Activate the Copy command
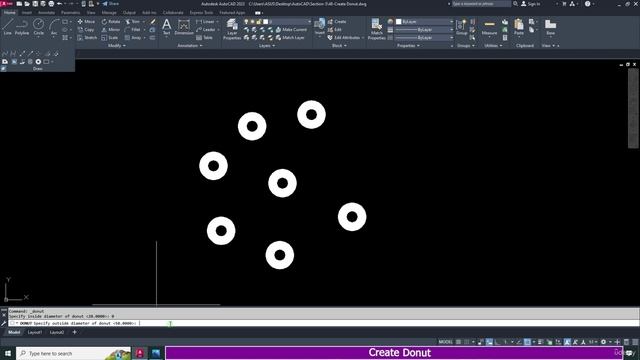This screenshot has width=640, height=360. click(86, 29)
